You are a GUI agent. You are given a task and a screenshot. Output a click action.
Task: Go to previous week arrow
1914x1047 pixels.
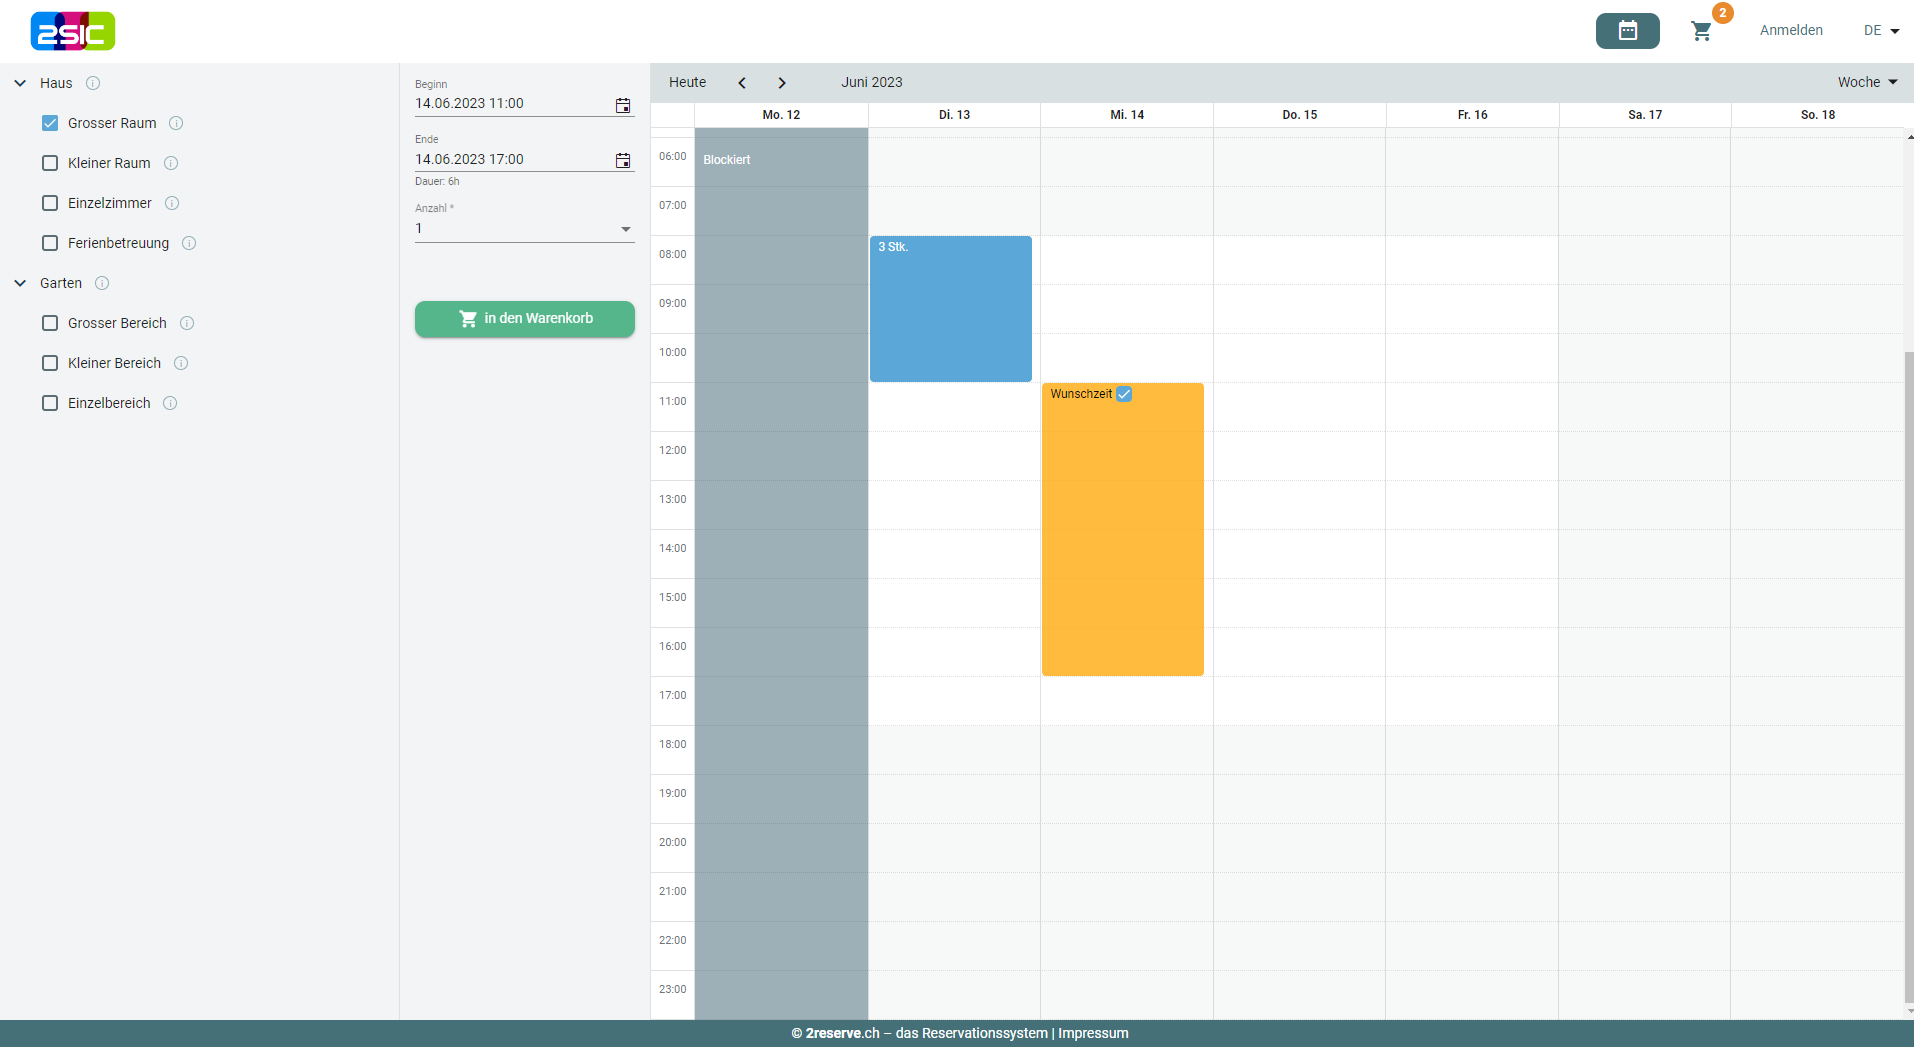click(742, 83)
